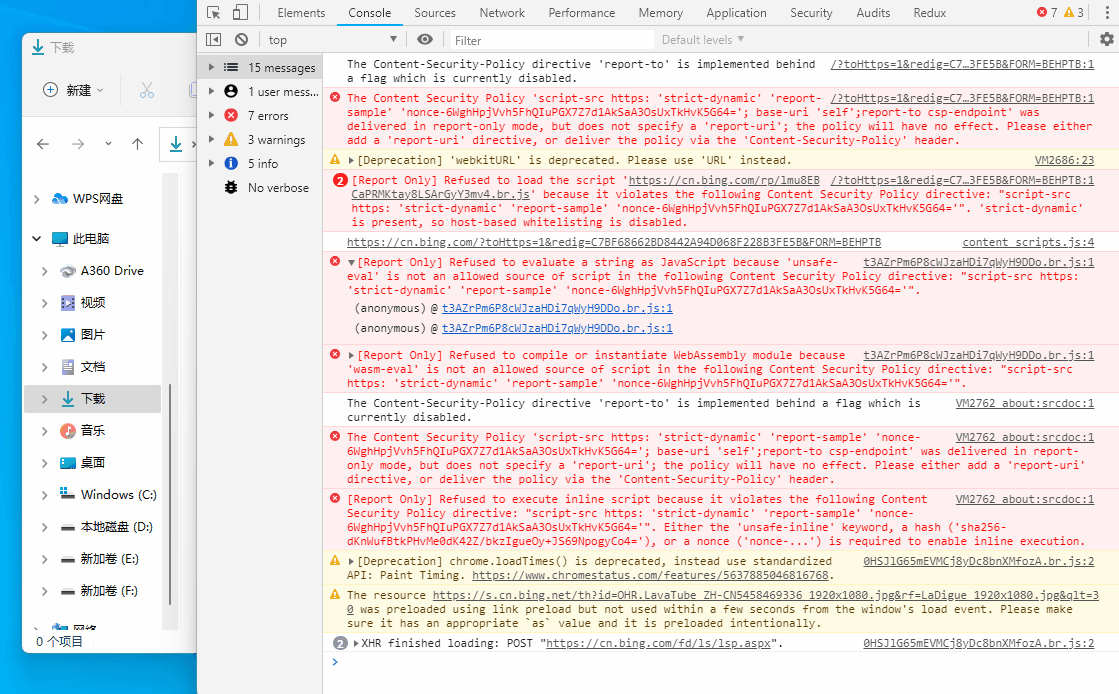Open recent locations dropdown in explorer
Viewport: 1119px width, 694px height.
pyautogui.click(x=108, y=144)
